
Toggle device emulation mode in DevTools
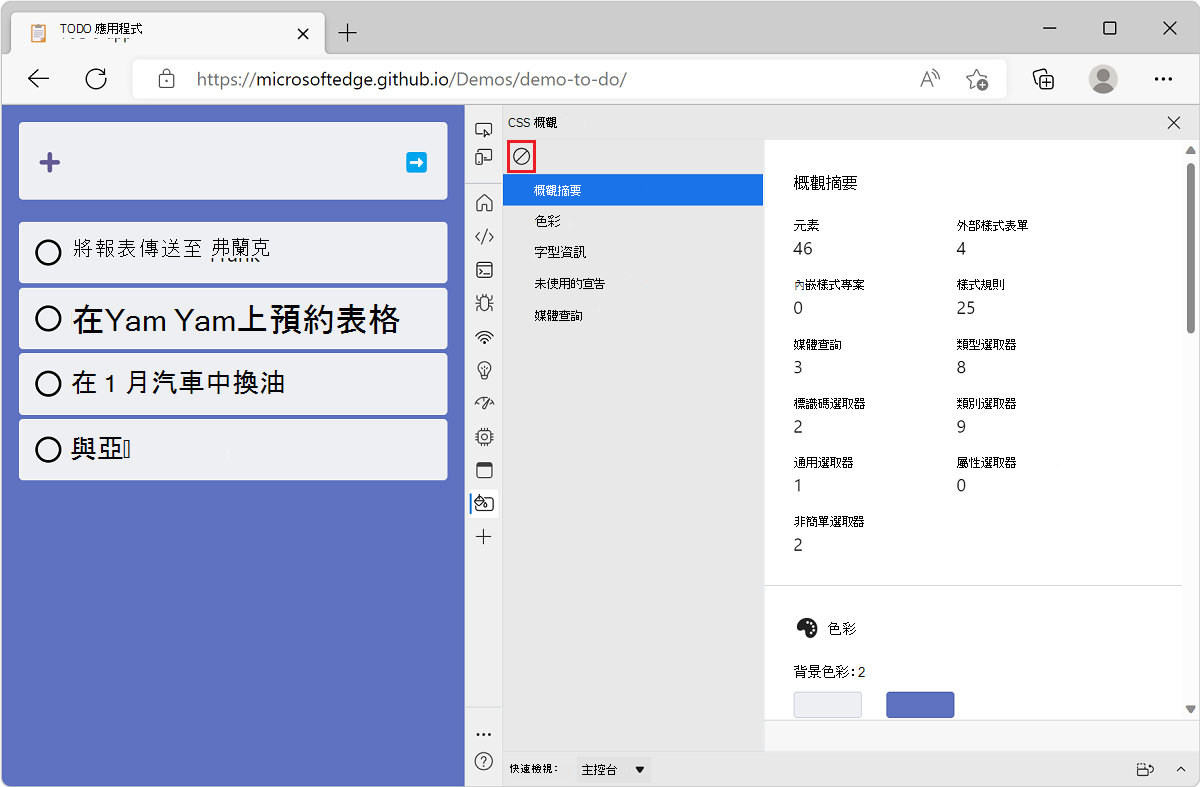click(x=484, y=157)
